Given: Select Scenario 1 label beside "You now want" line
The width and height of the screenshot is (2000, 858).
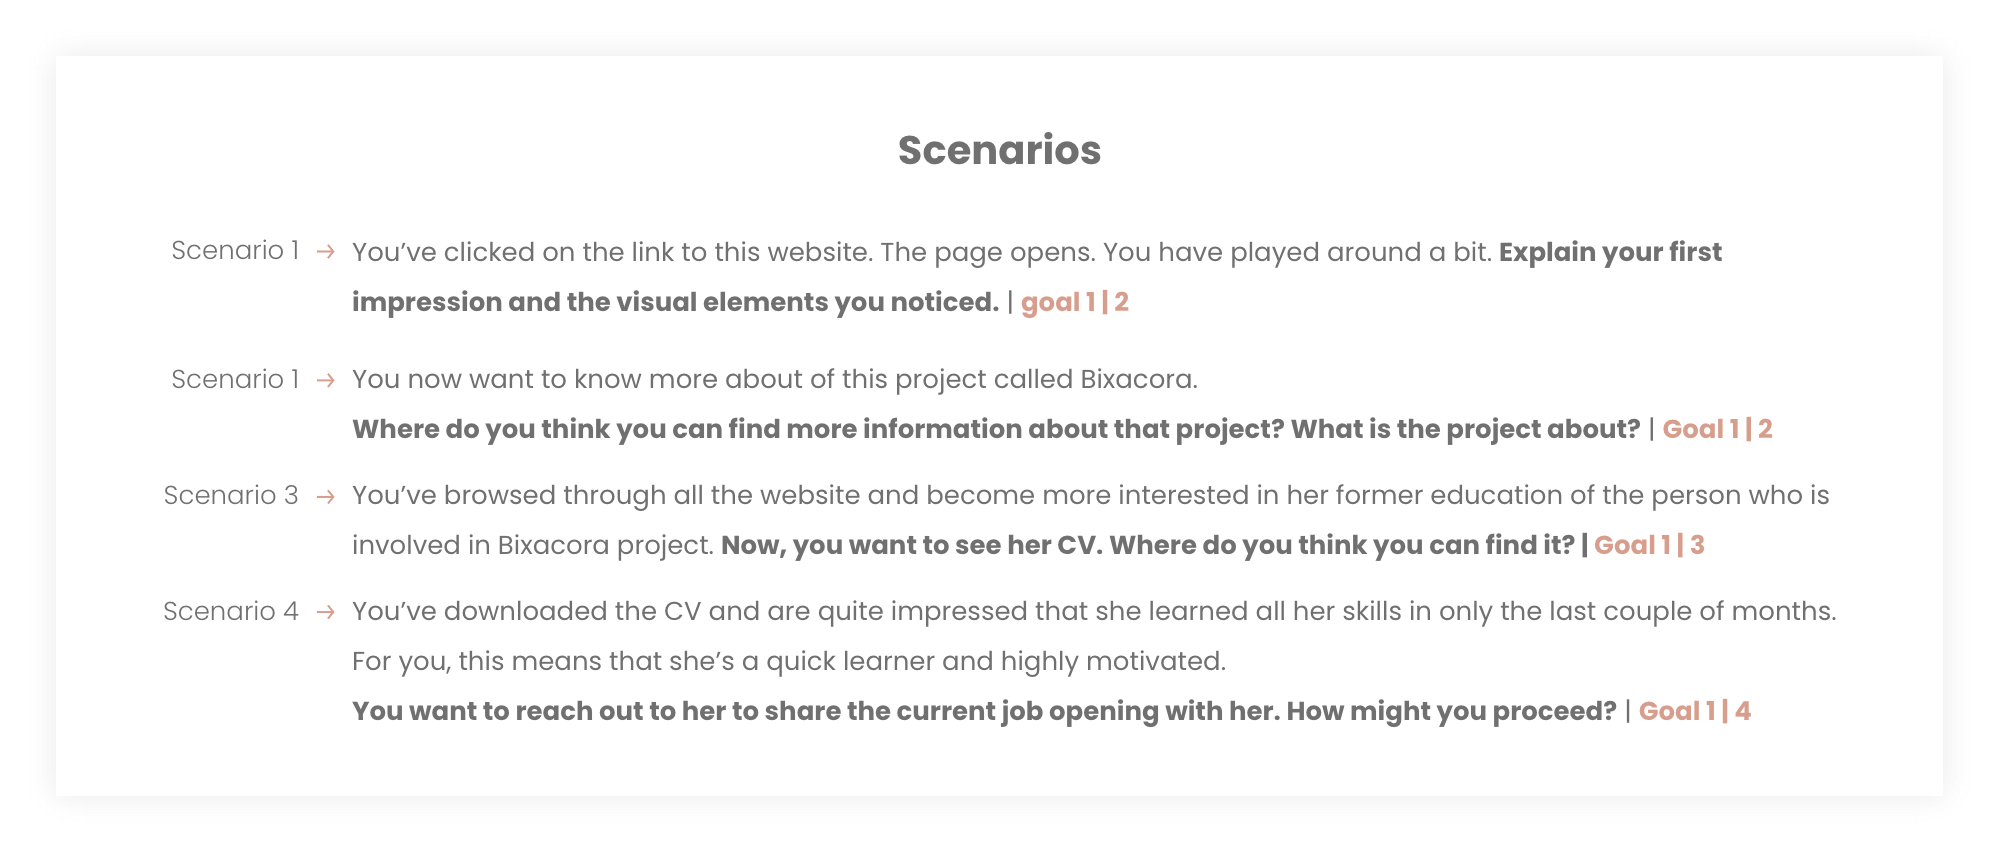Looking at the screenshot, I should pos(235,379).
